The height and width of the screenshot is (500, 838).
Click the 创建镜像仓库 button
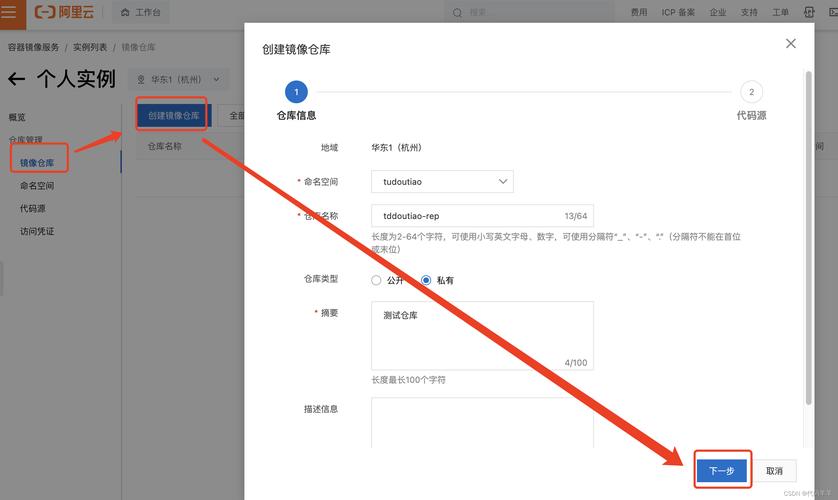click(x=174, y=115)
